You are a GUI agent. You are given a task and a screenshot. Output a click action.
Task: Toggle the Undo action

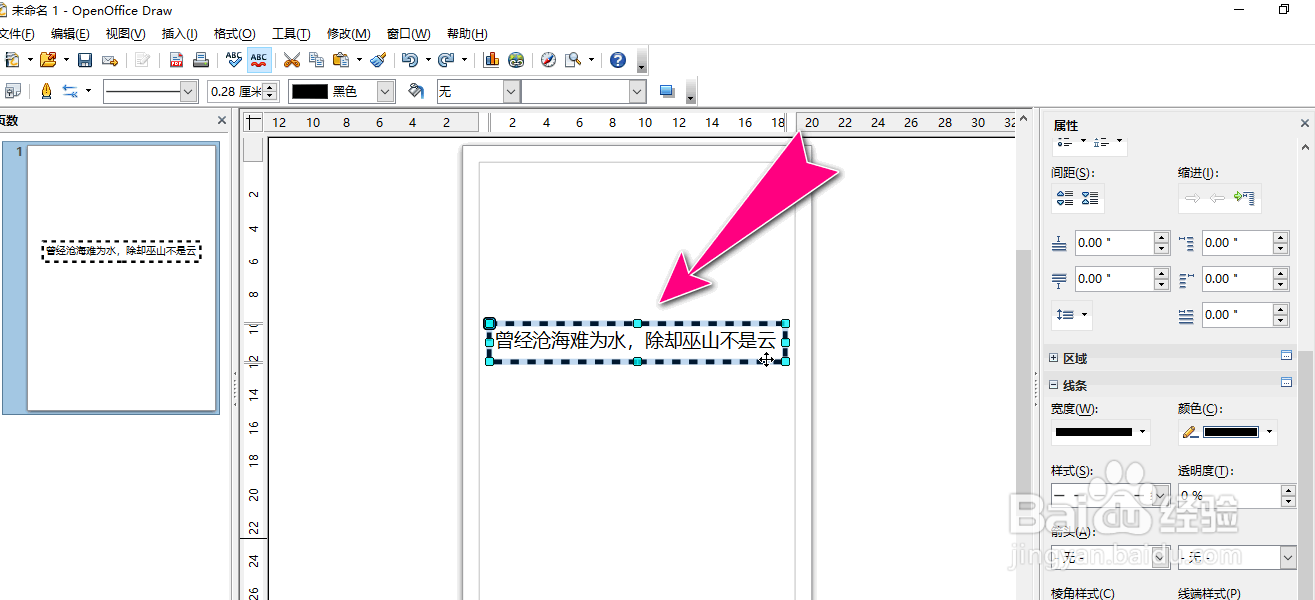tap(410, 60)
